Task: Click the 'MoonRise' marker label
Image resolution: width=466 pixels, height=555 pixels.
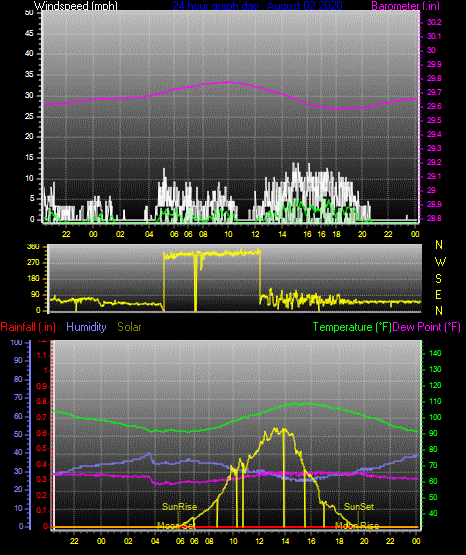Action: pos(357,526)
